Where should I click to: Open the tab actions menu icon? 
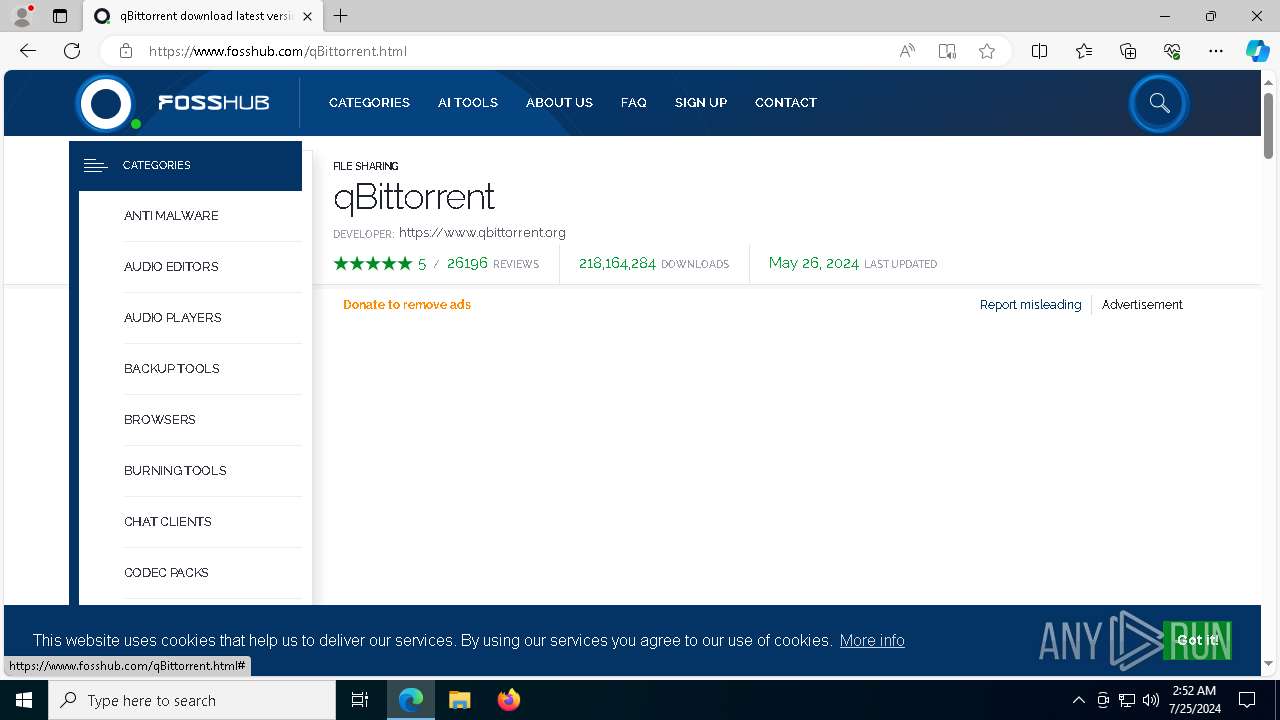(60, 16)
